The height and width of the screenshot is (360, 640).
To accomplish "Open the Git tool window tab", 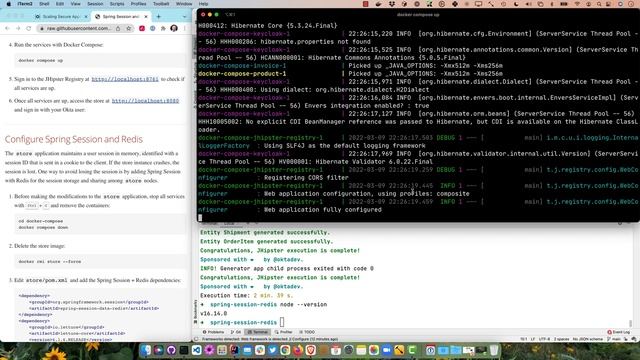I will tap(236, 332).
